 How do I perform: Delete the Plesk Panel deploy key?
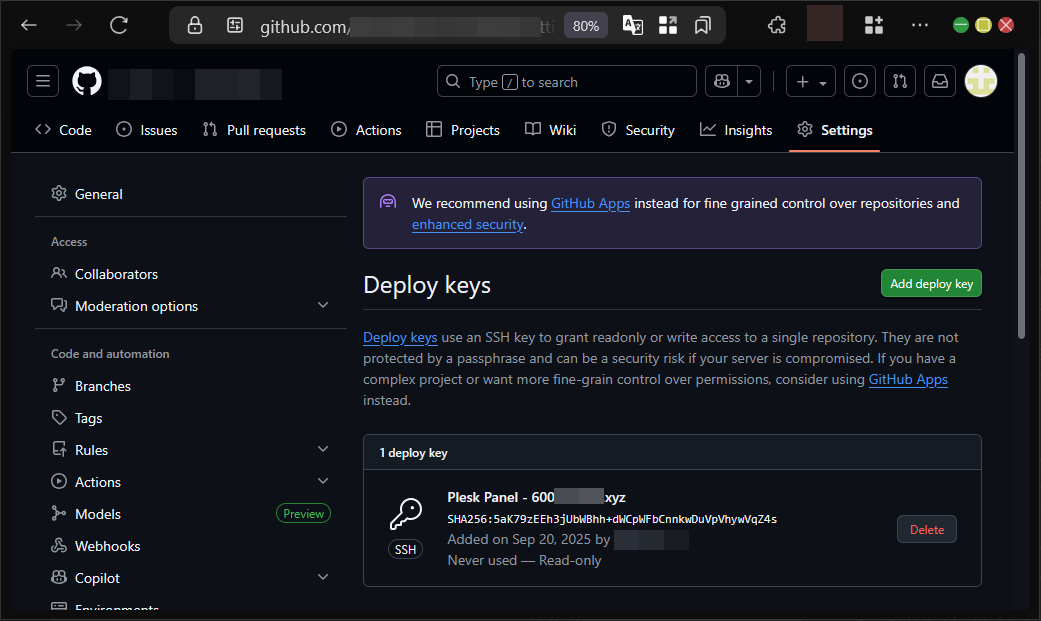pos(926,530)
